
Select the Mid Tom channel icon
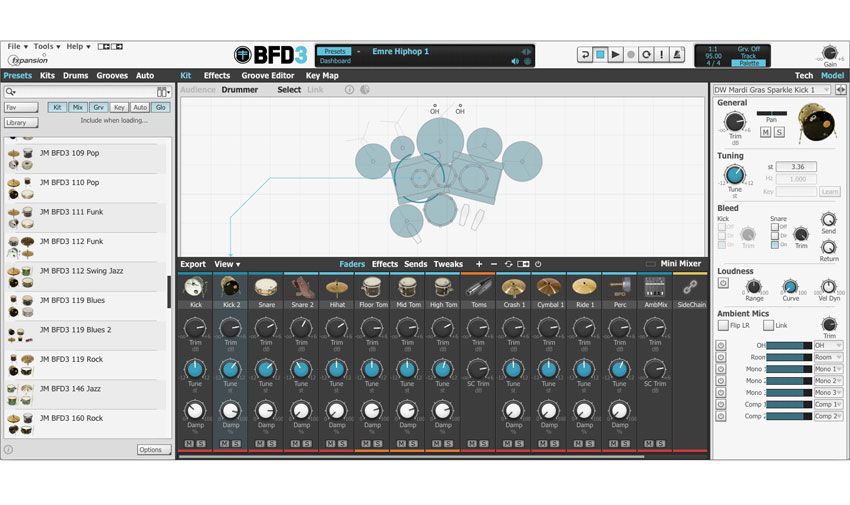coord(408,288)
